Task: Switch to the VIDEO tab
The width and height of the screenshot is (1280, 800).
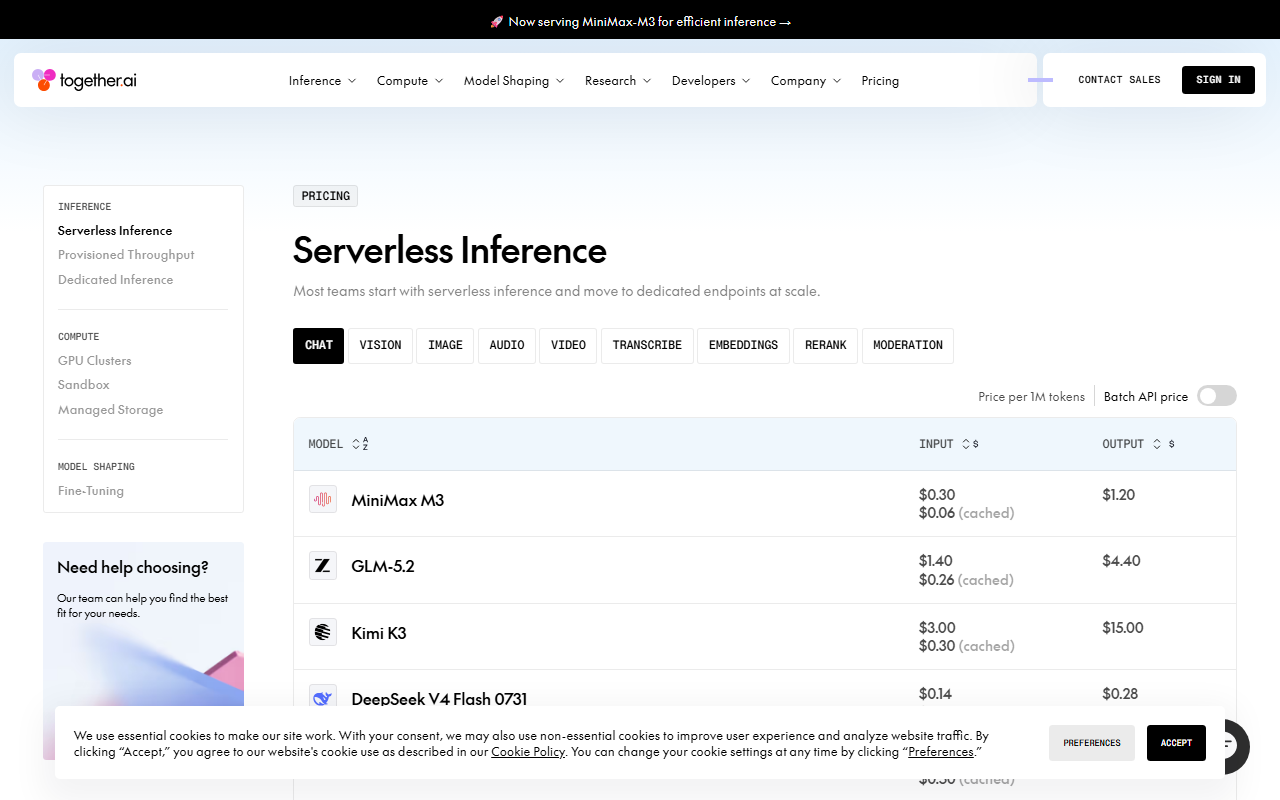Action: tap(568, 346)
